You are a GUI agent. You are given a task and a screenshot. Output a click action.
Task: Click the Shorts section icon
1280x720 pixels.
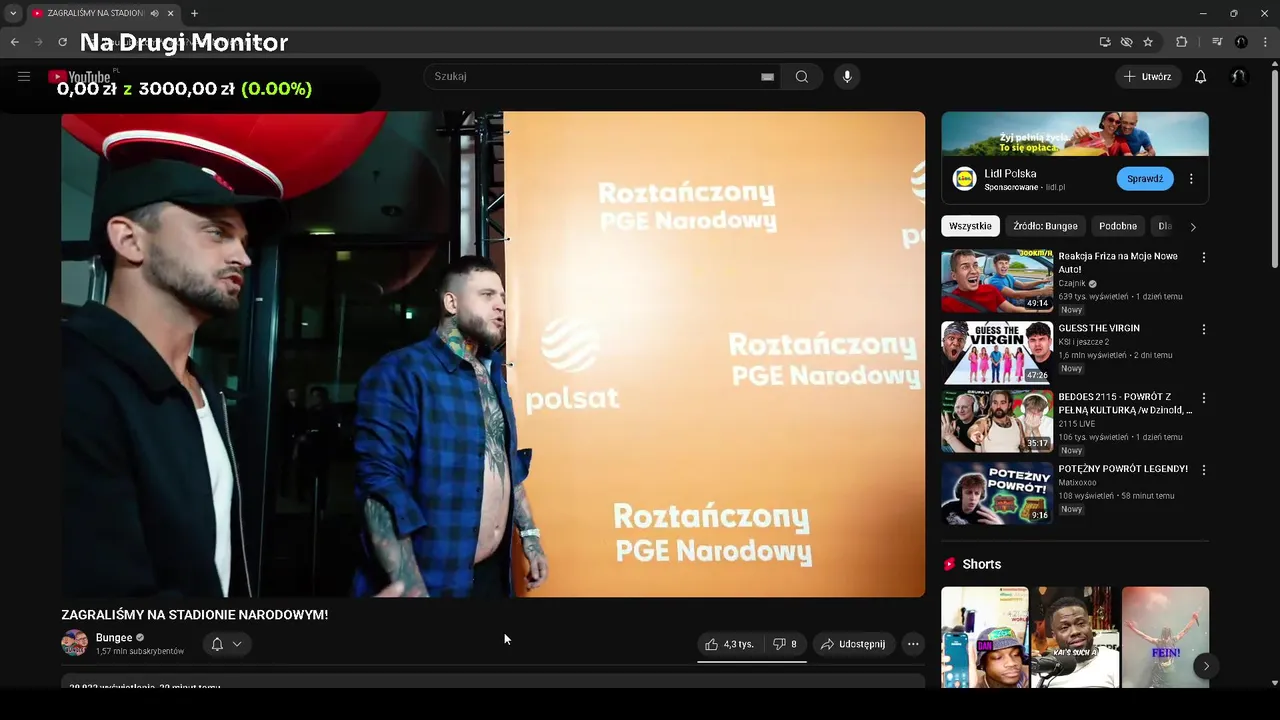tap(950, 564)
